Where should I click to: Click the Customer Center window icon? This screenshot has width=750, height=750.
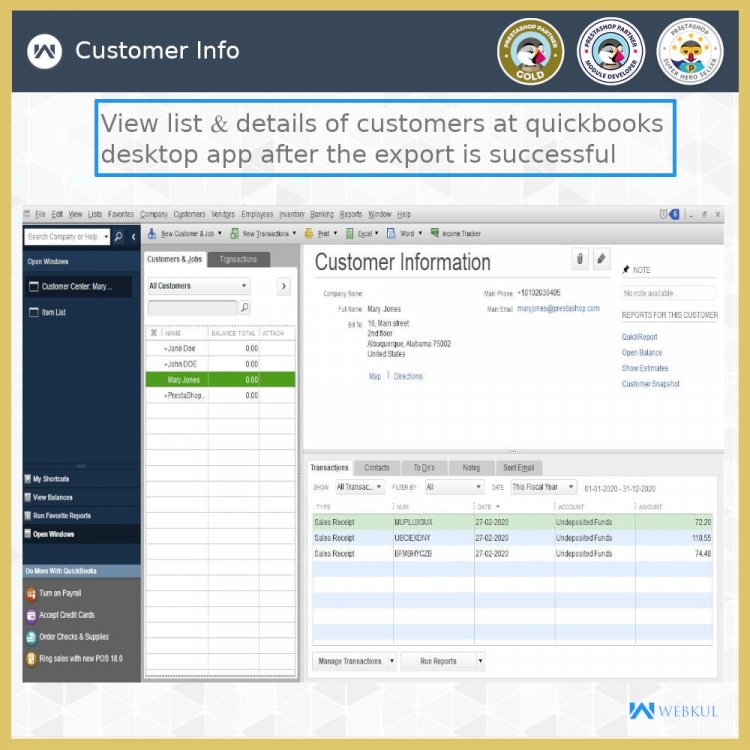pos(34,287)
